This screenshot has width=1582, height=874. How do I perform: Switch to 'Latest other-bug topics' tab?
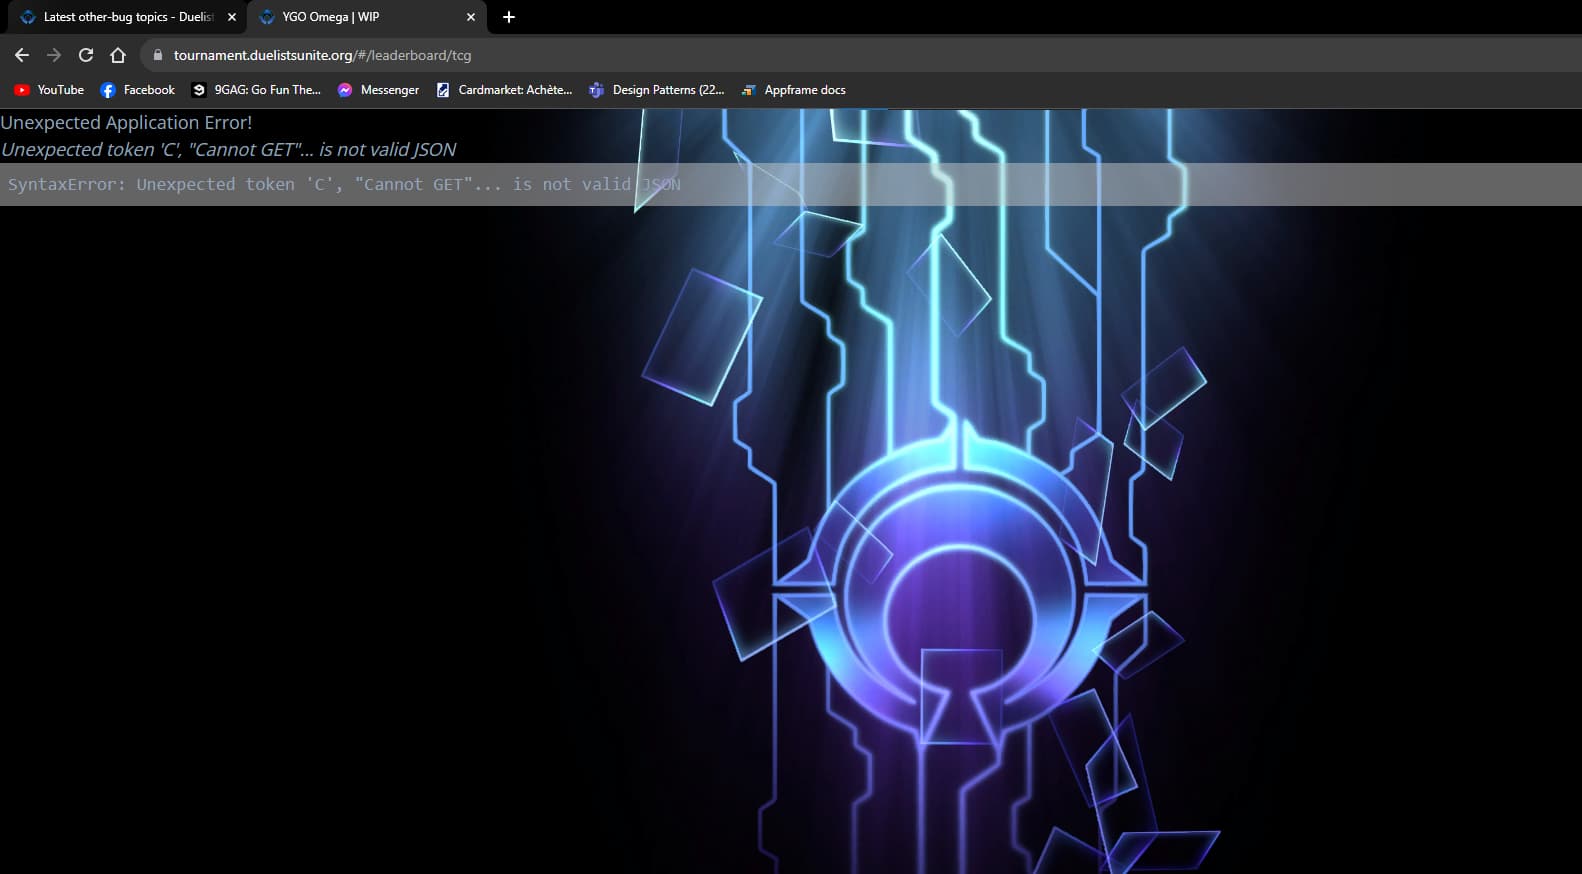pos(128,17)
